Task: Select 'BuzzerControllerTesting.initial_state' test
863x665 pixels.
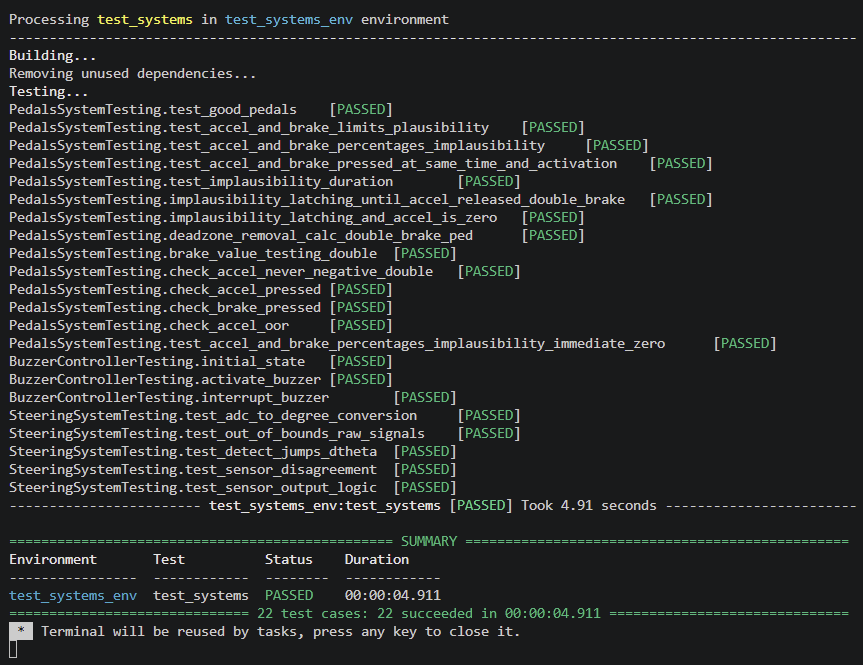Action: pyautogui.click(x=157, y=362)
